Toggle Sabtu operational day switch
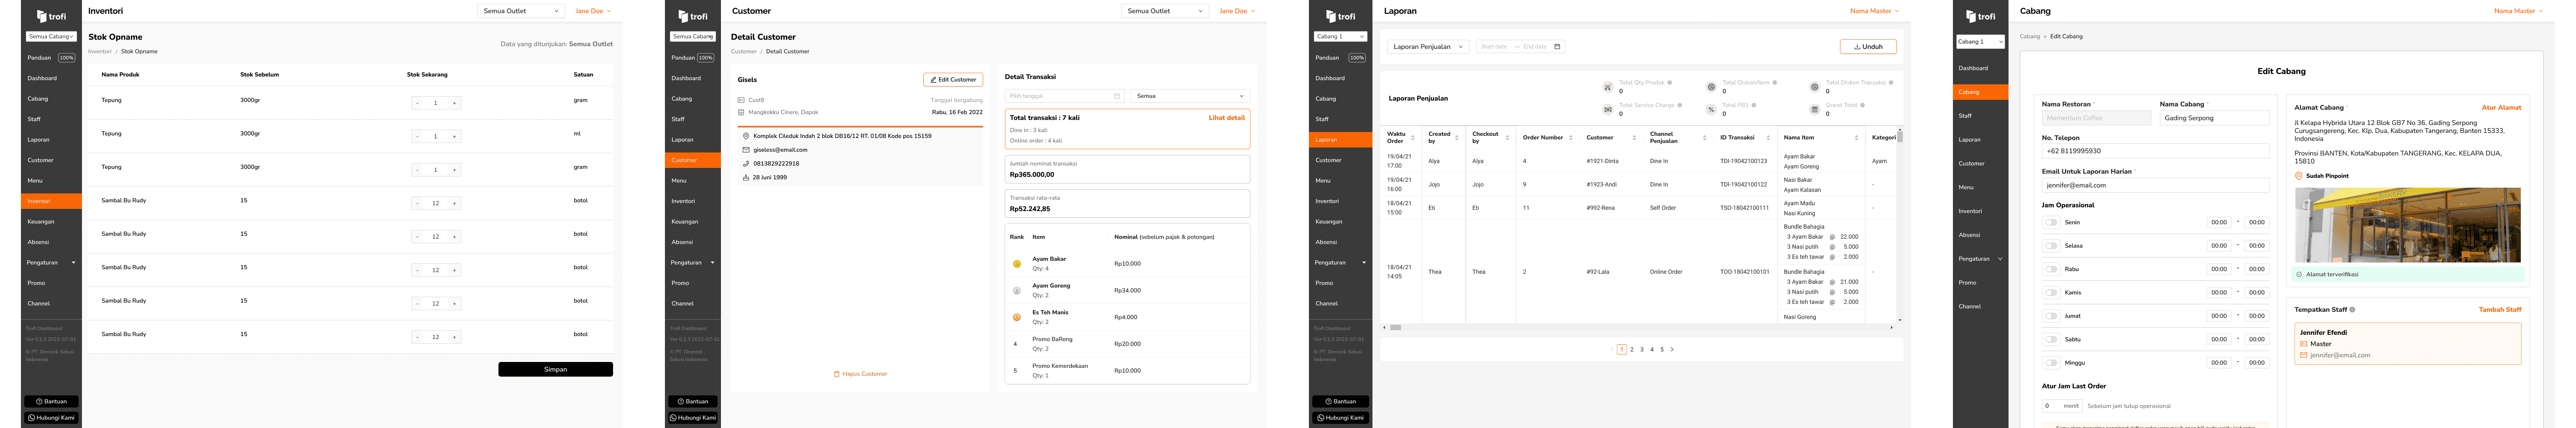 [2051, 340]
